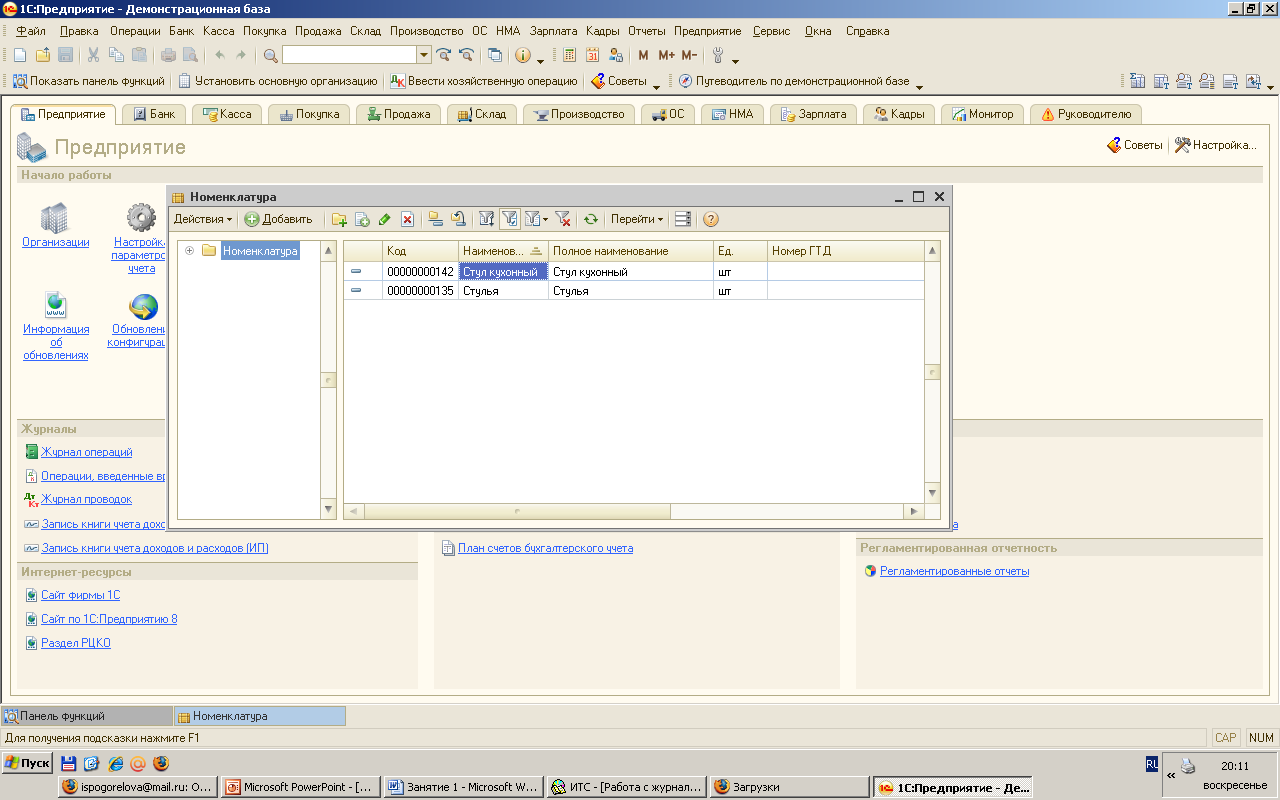Click the Сайт фирмы 1С link
1280x800 pixels.
[80, 595]
